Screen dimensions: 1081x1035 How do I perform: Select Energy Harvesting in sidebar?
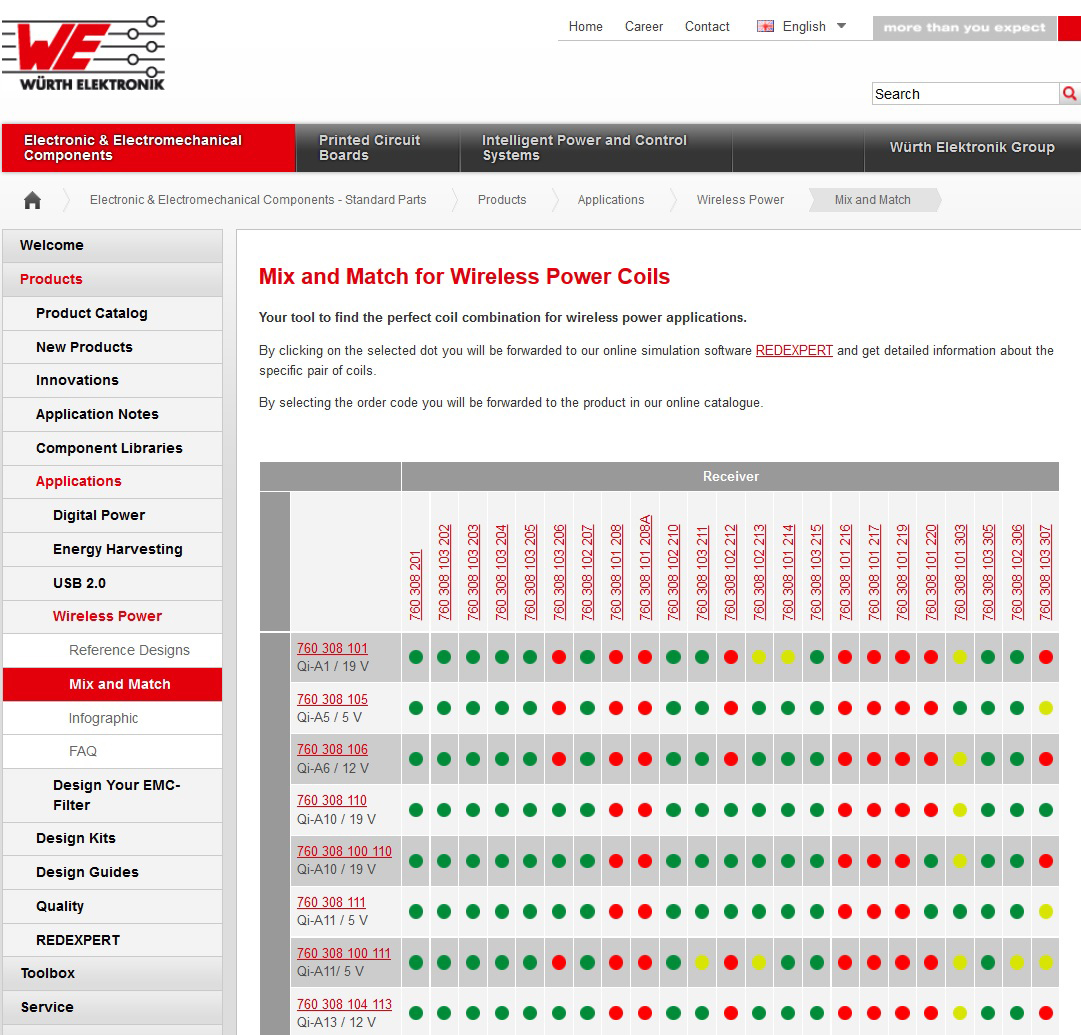[x=118, y=549]
